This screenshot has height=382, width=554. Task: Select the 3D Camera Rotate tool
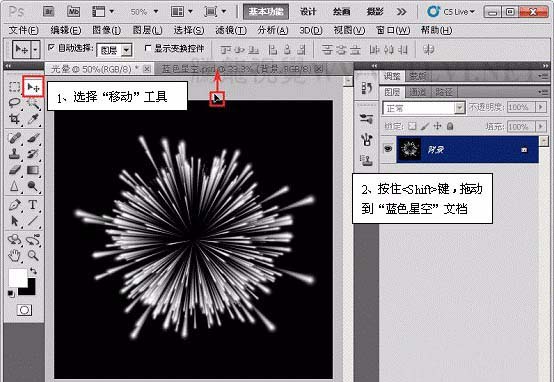point(33,240)
